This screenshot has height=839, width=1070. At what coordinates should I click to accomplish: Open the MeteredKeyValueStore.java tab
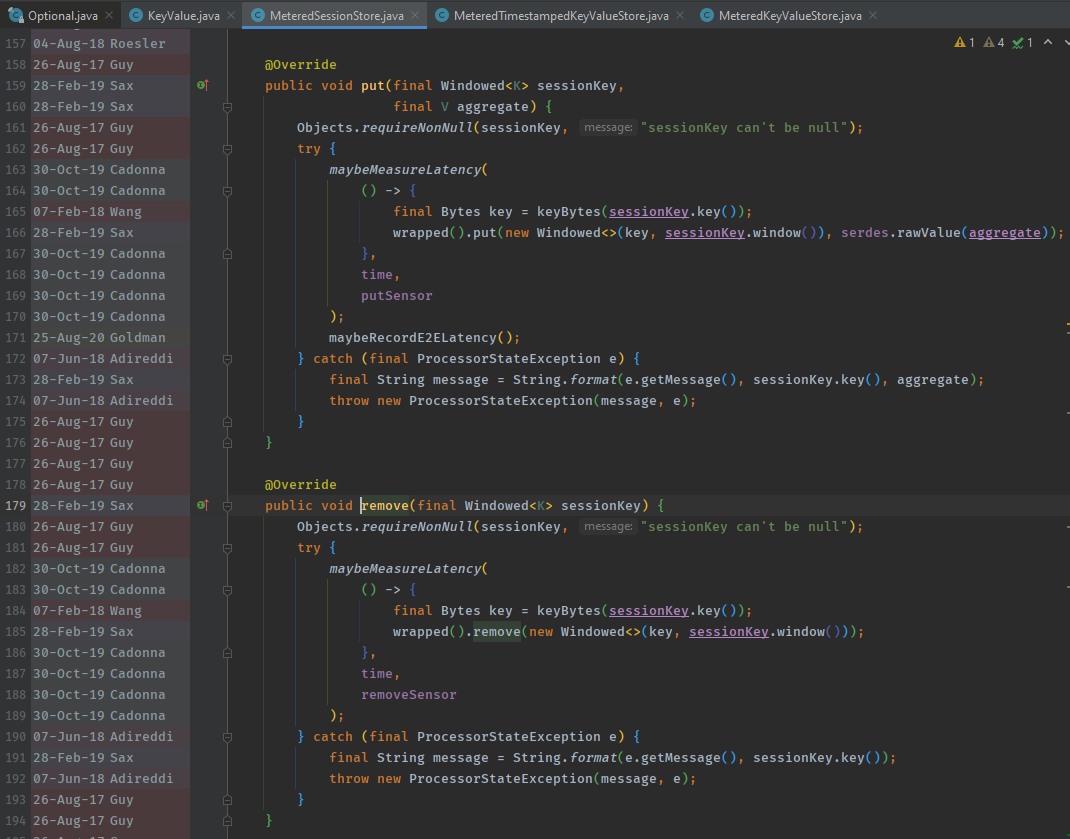click(x=790, y=15)
